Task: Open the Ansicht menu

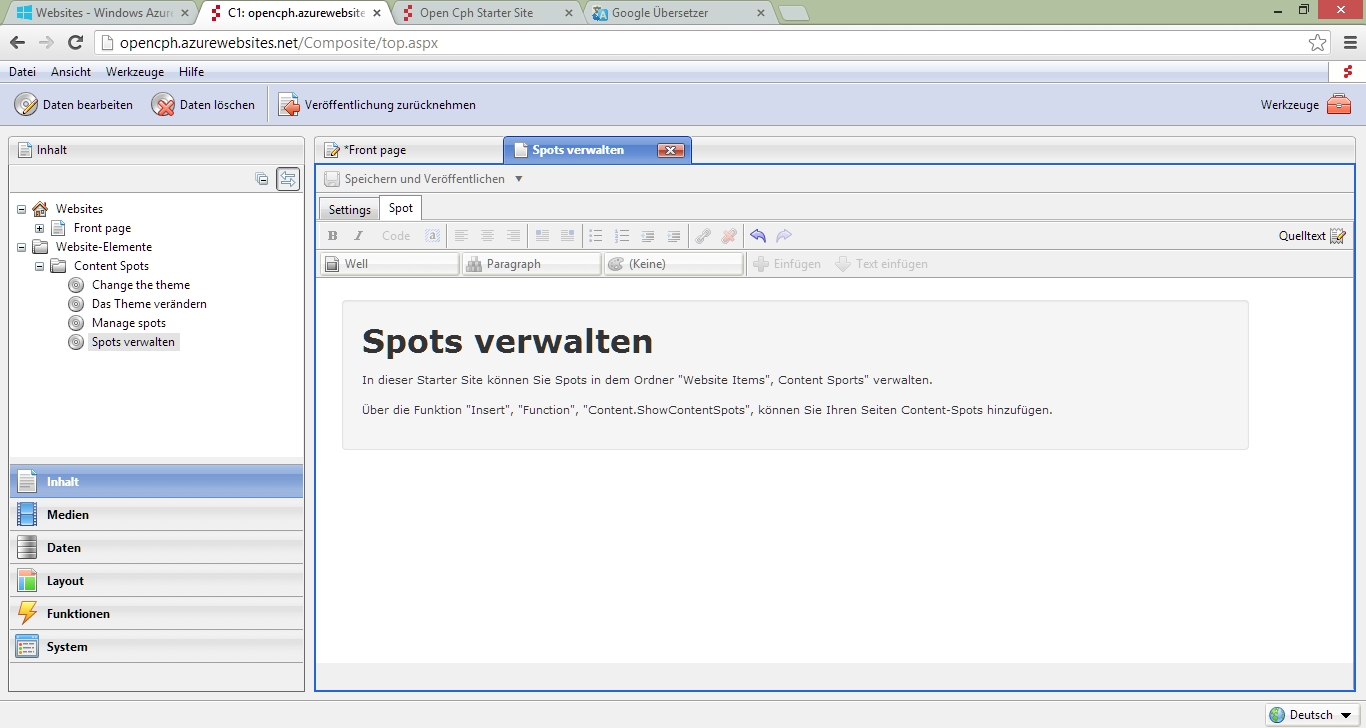Action: pyautogui.click(x=71, y=72)
